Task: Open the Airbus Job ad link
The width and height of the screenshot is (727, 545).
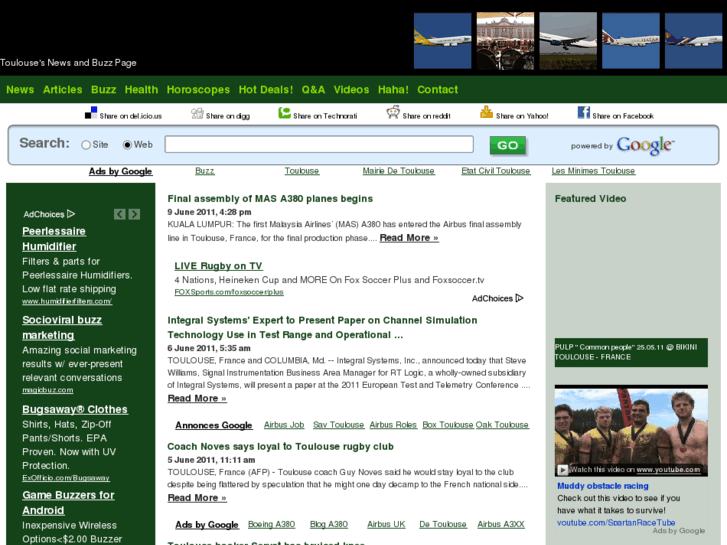Action: (284, 424)
